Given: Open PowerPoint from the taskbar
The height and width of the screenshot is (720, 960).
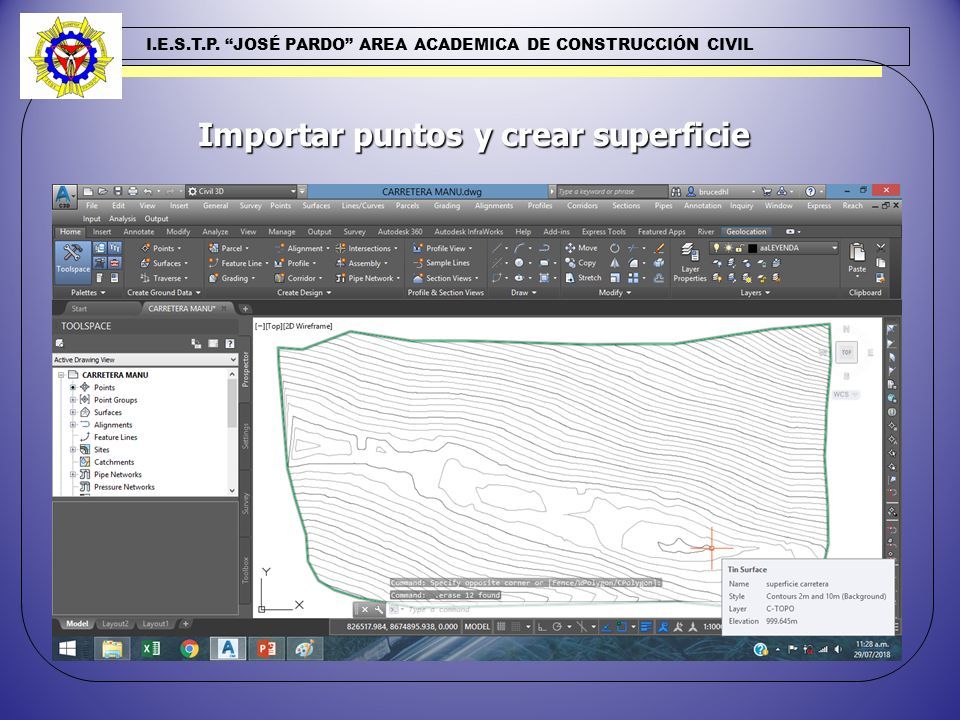Looking at the screenshot, I should (x=266, y=649).
